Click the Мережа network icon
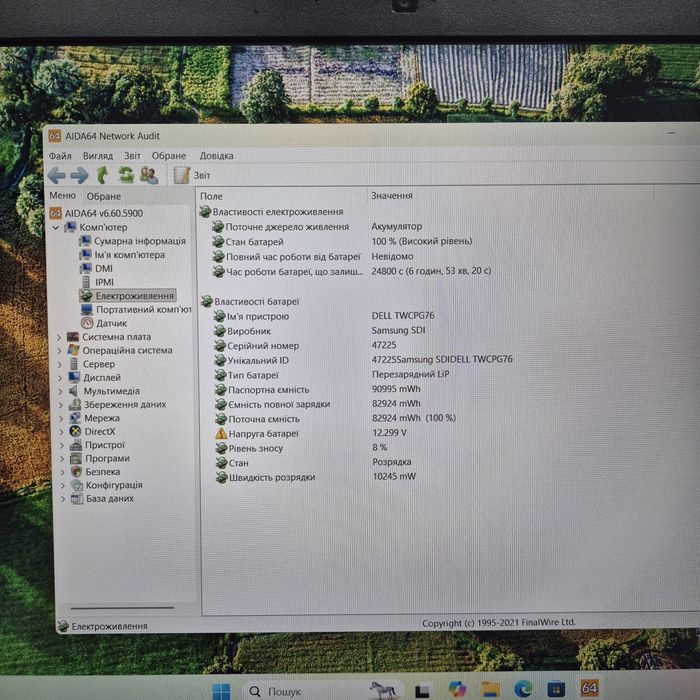Image resolution: width=700 pixels, height=700 pixels. pos(75,418)
